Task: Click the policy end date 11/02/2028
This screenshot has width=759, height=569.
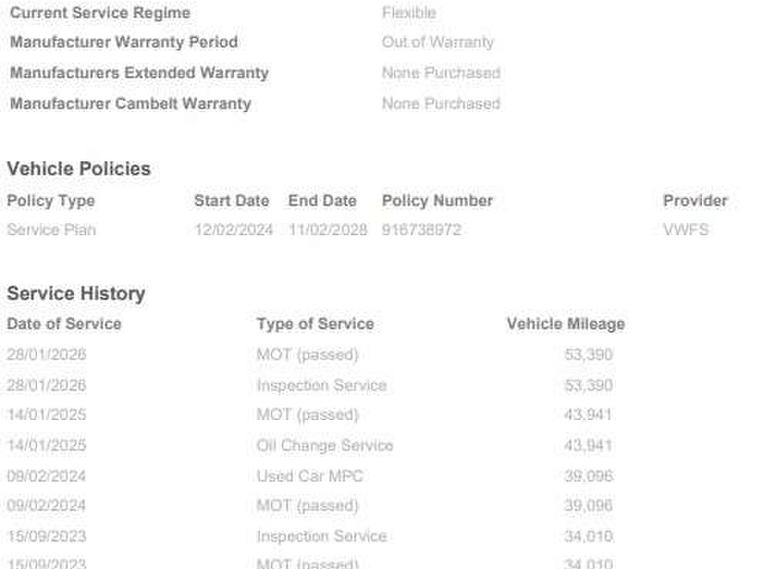Action: coord(327,230)
